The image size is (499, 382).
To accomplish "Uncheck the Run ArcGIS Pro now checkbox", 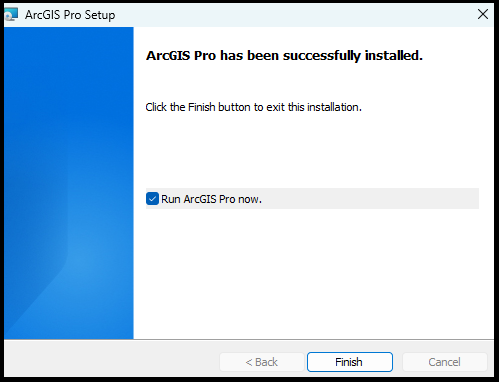I will coord(152,199).
